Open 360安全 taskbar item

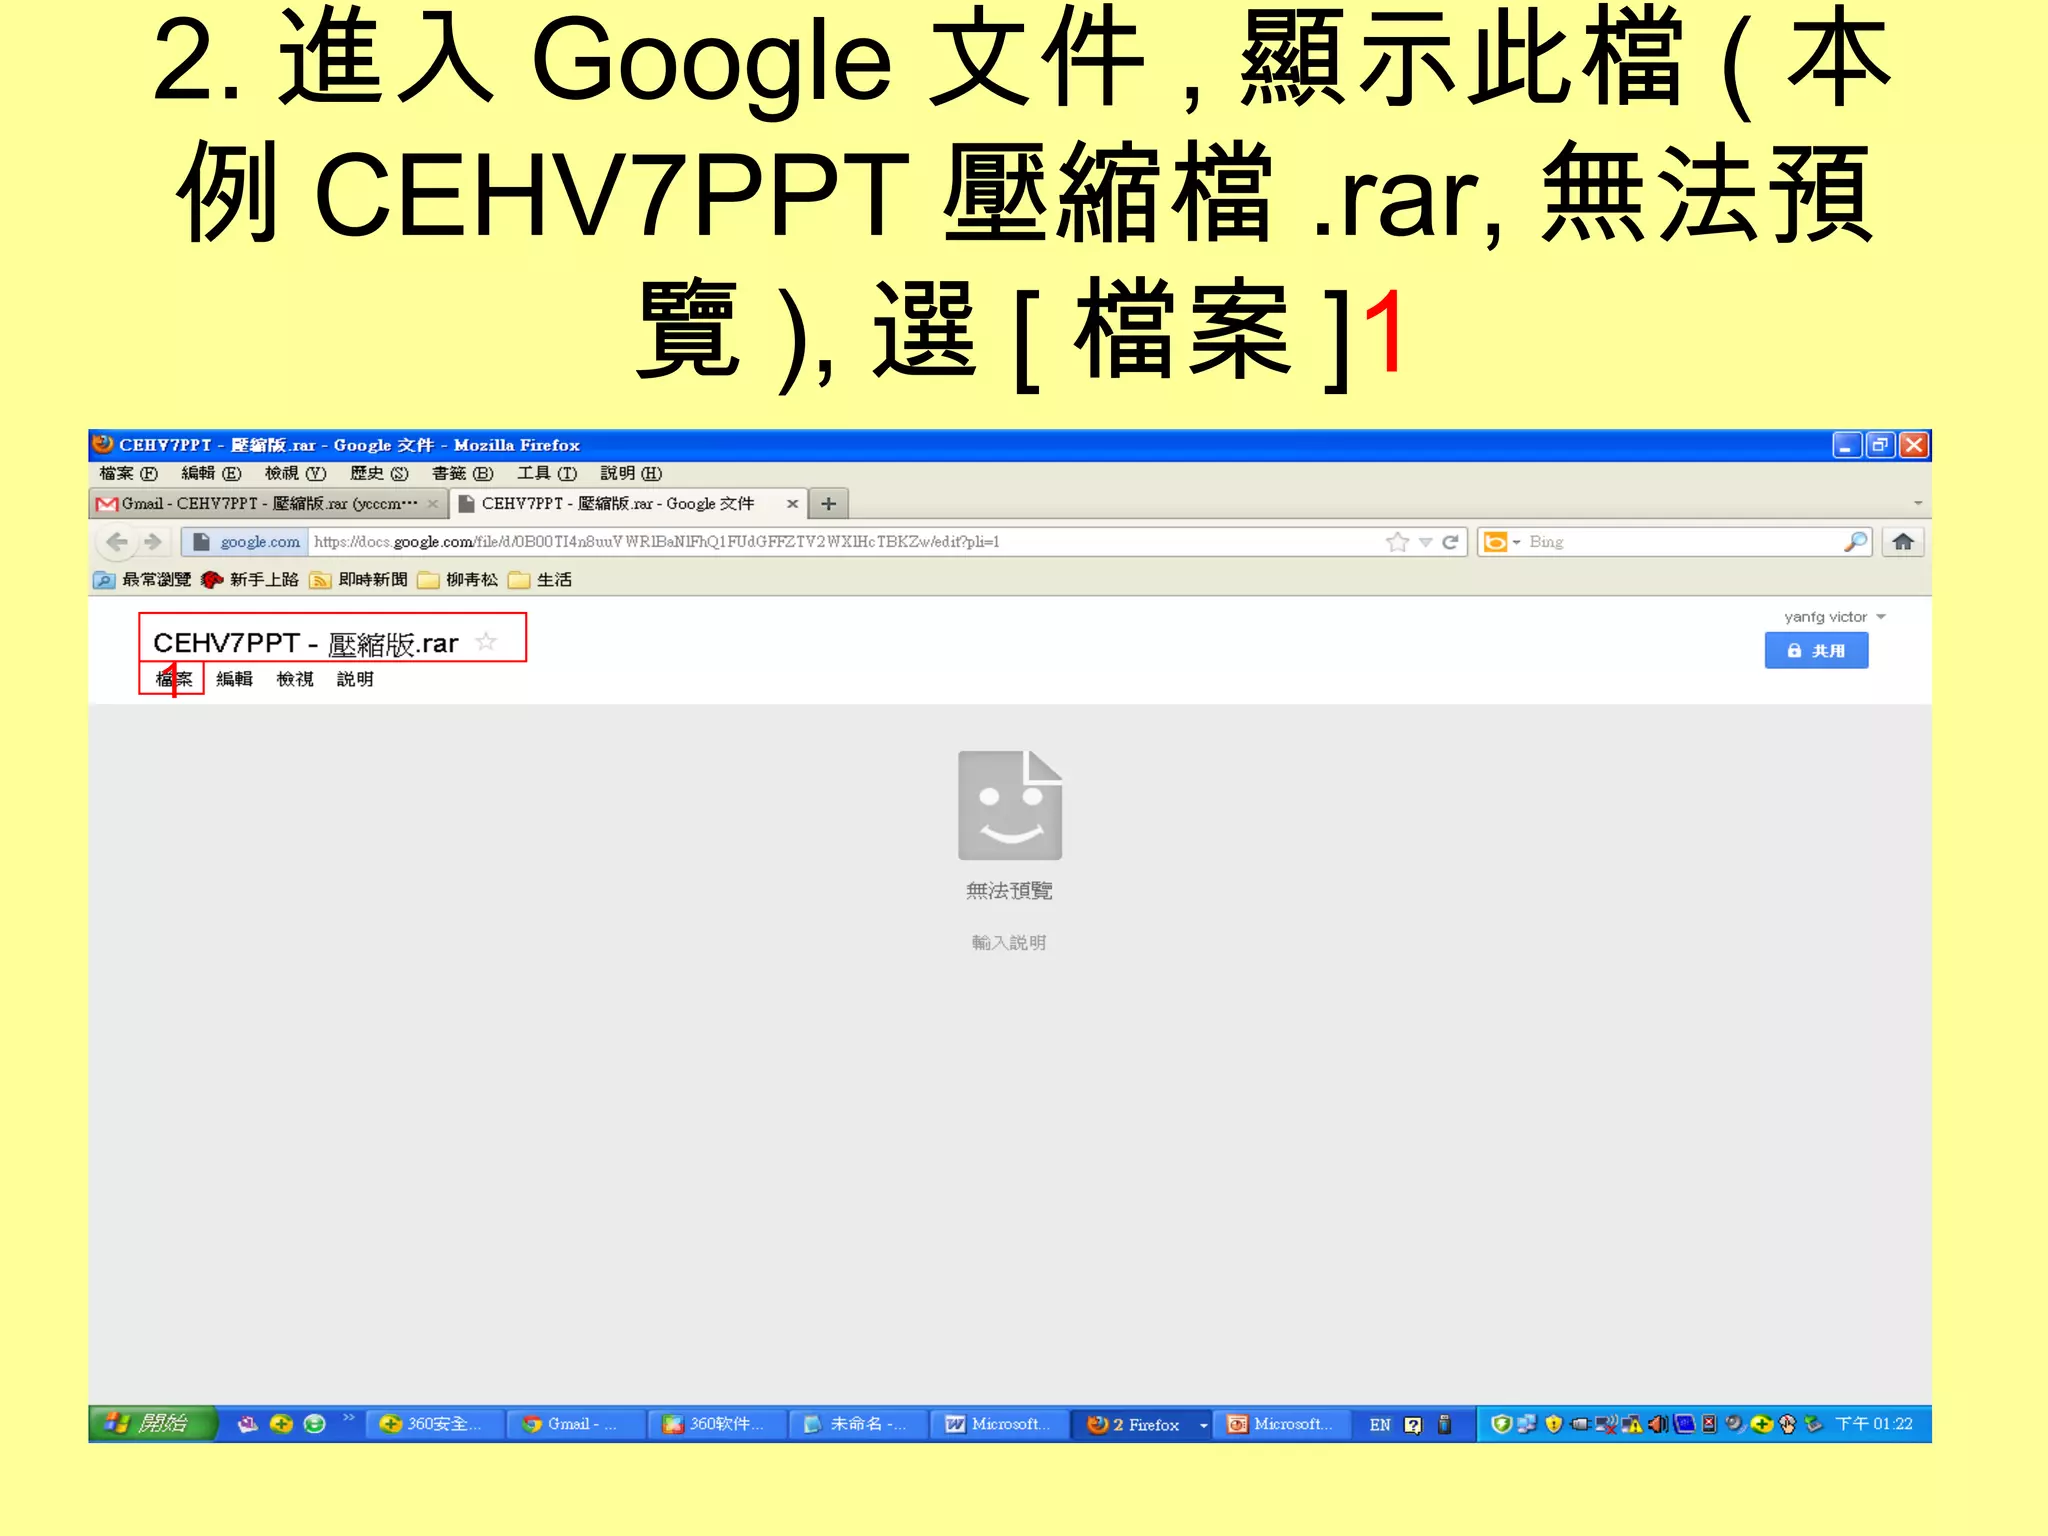click(433, 1424)
